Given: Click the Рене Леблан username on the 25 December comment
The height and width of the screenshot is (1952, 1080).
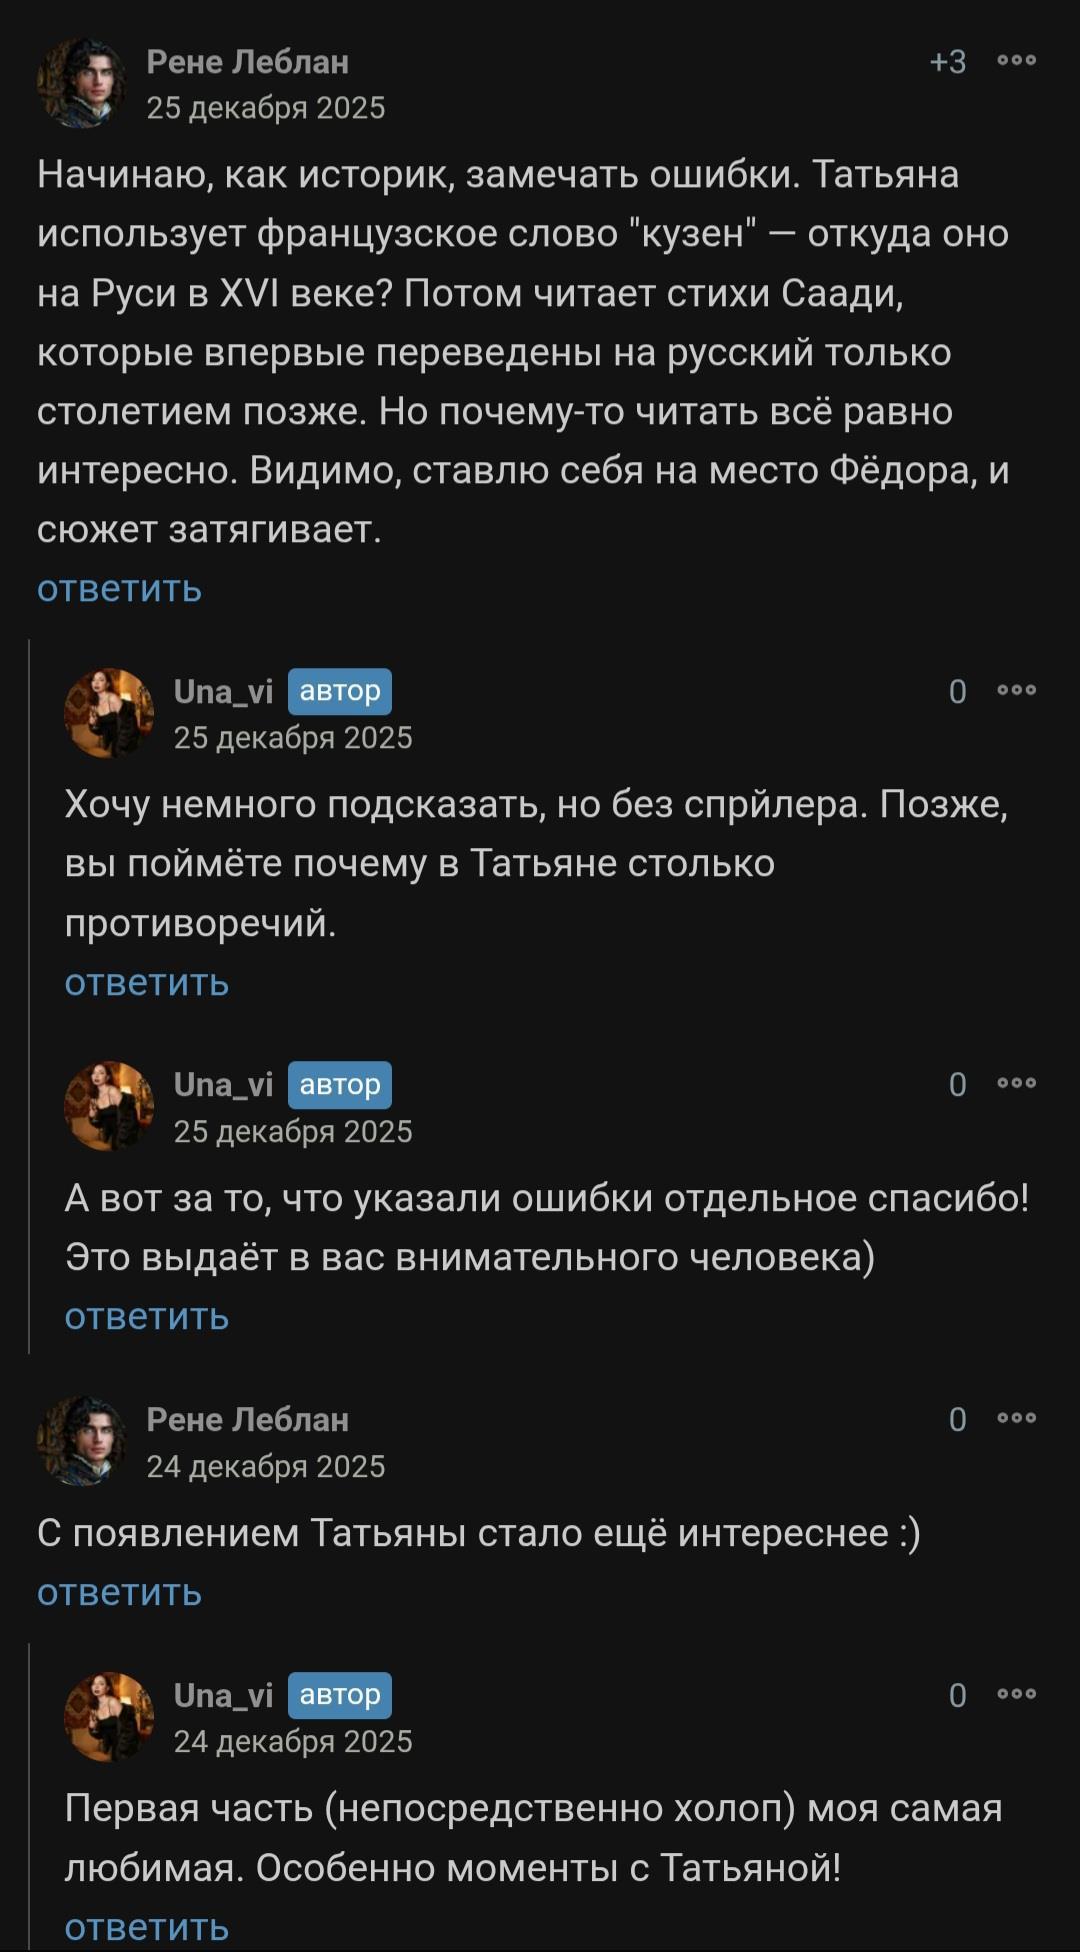Looking at the screenshot, I should click(247, 62).
